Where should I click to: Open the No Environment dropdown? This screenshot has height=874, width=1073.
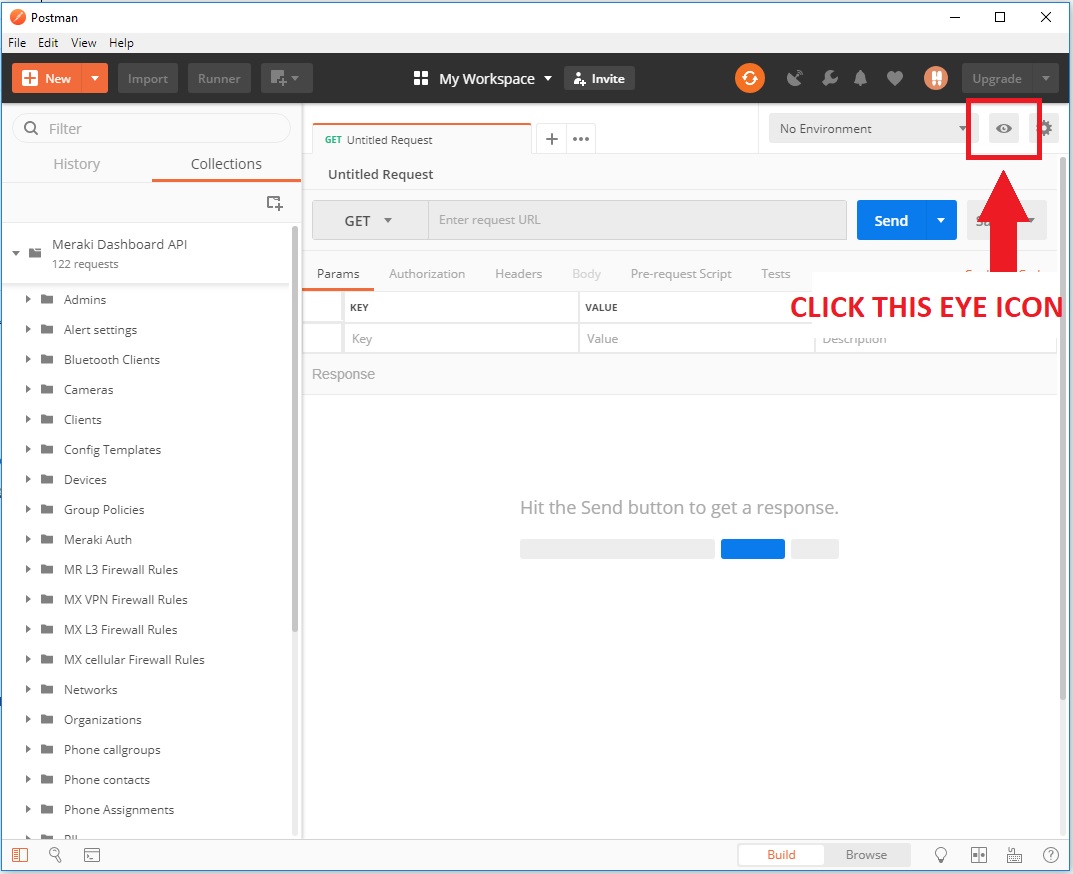872,128
